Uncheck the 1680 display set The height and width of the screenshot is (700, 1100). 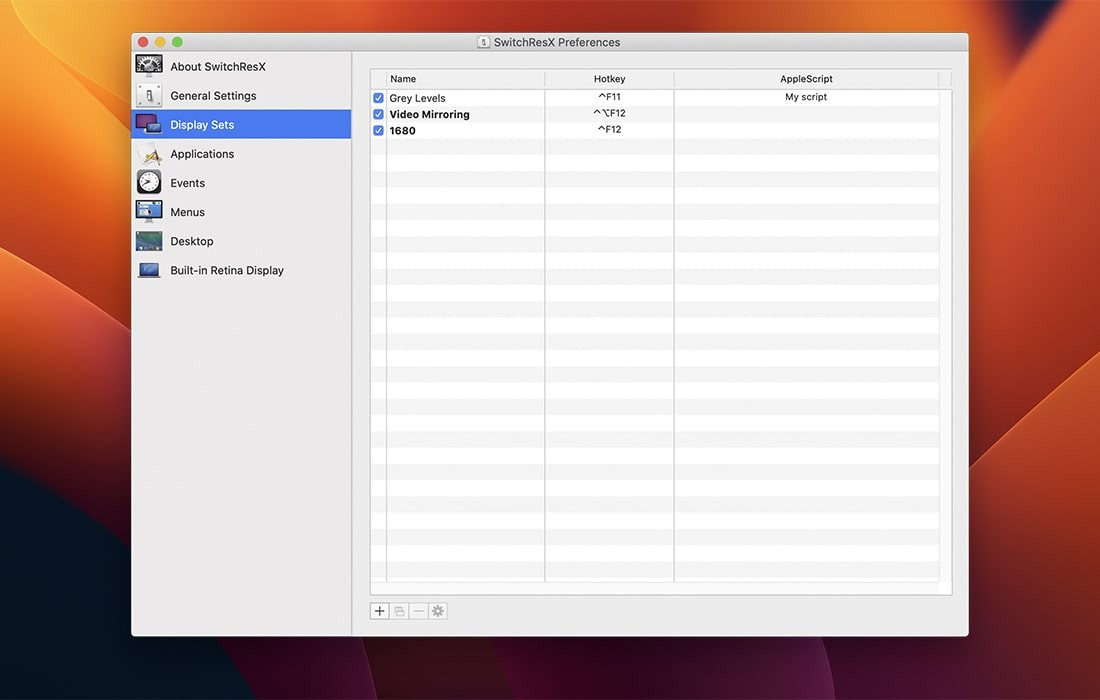[378, 130]
